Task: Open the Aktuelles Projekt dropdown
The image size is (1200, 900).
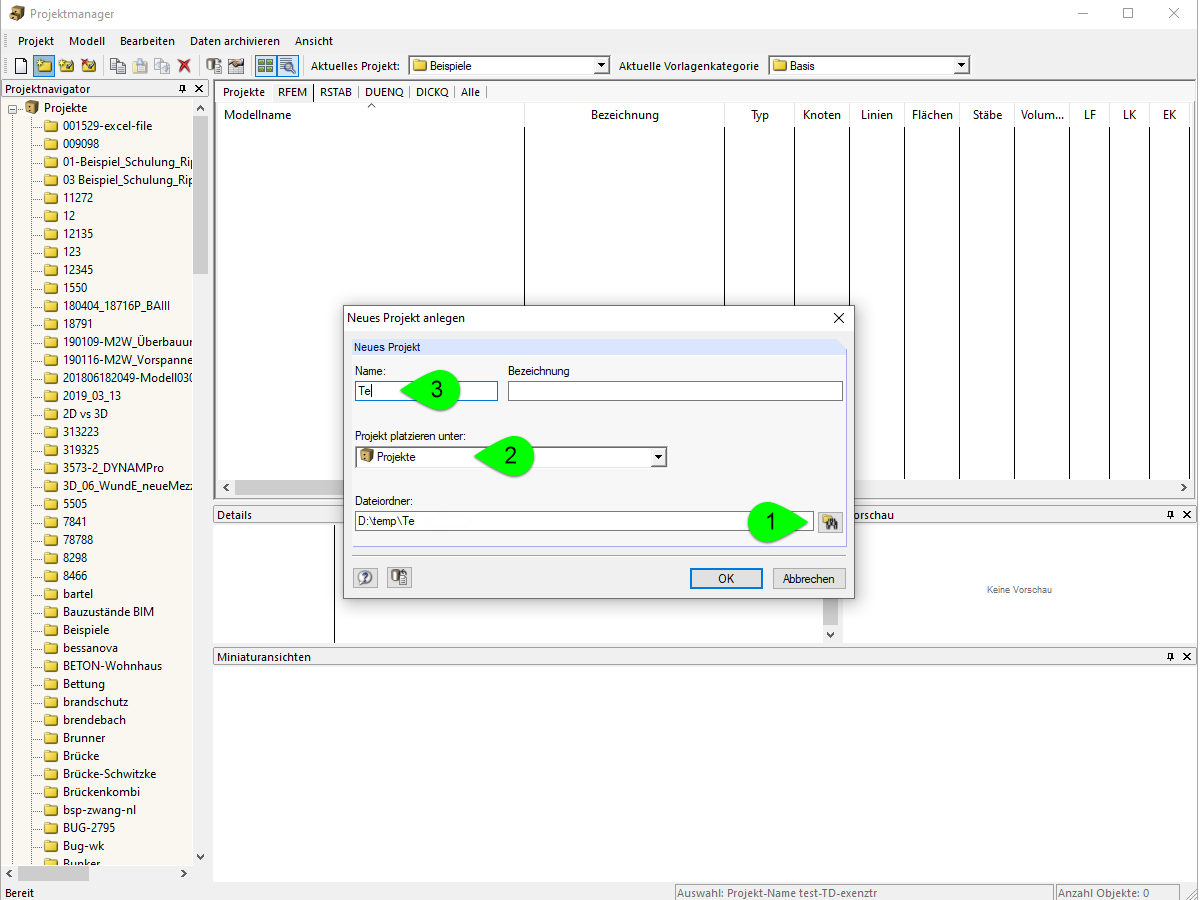Action: pyautogui.click(x=601, y=65)
